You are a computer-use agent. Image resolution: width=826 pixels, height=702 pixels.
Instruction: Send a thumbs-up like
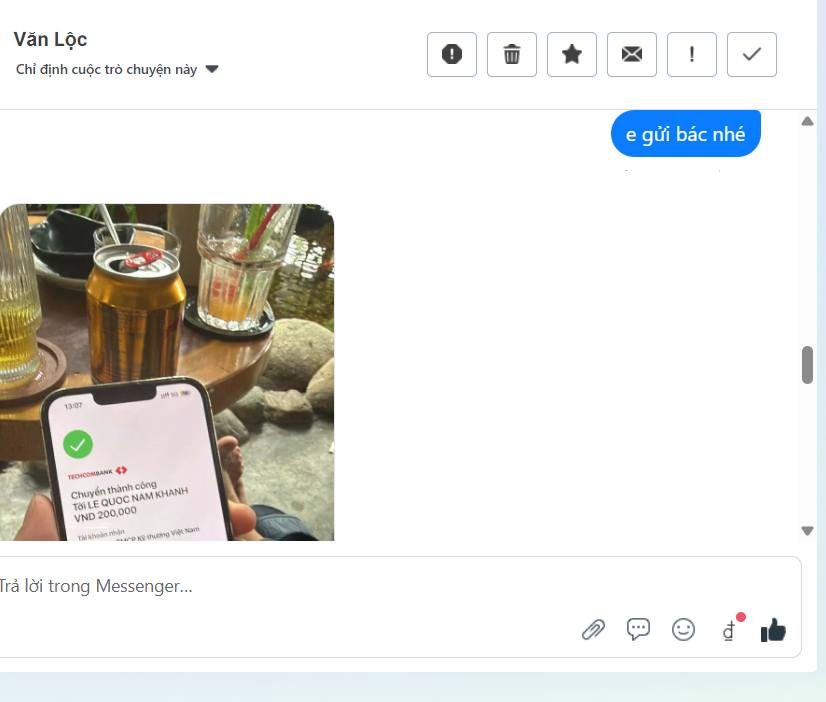tap(772, 630)
